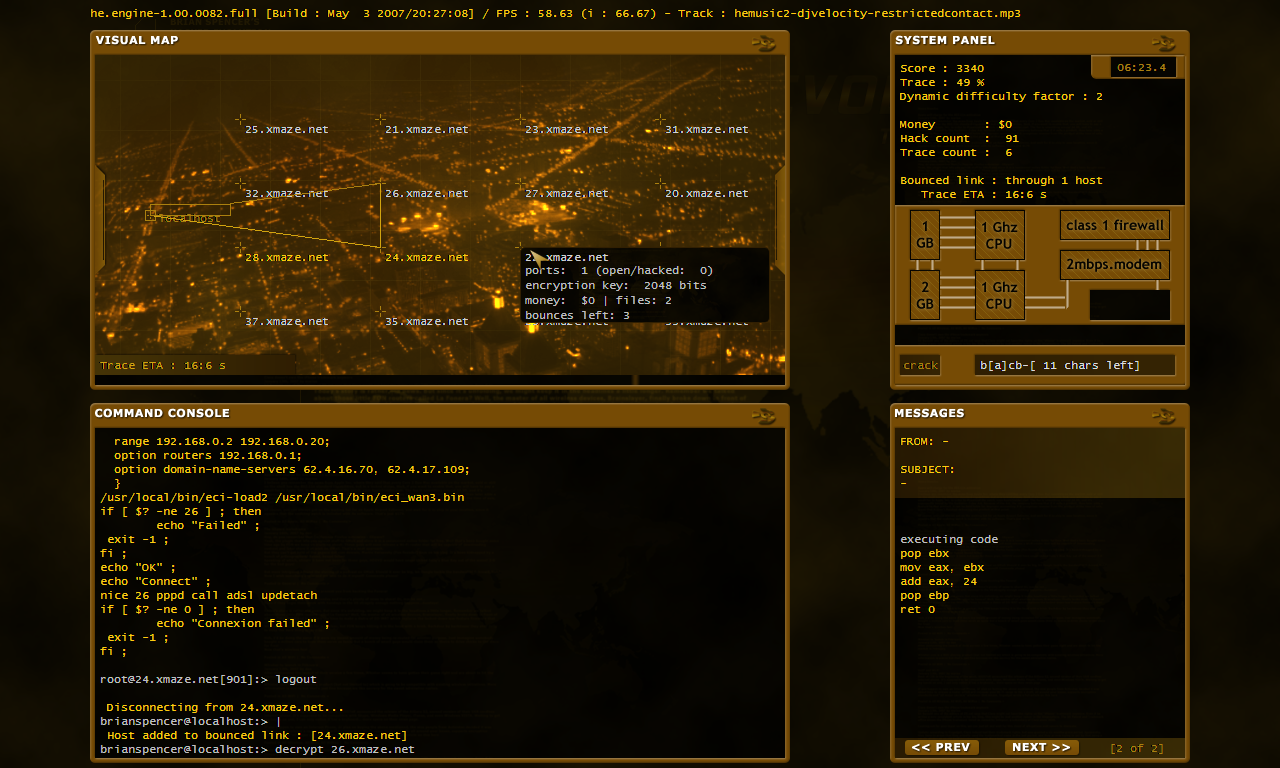Select the class 1 firewall hardware icon
The image size is (1280, 768).
tap(1114, 225)
